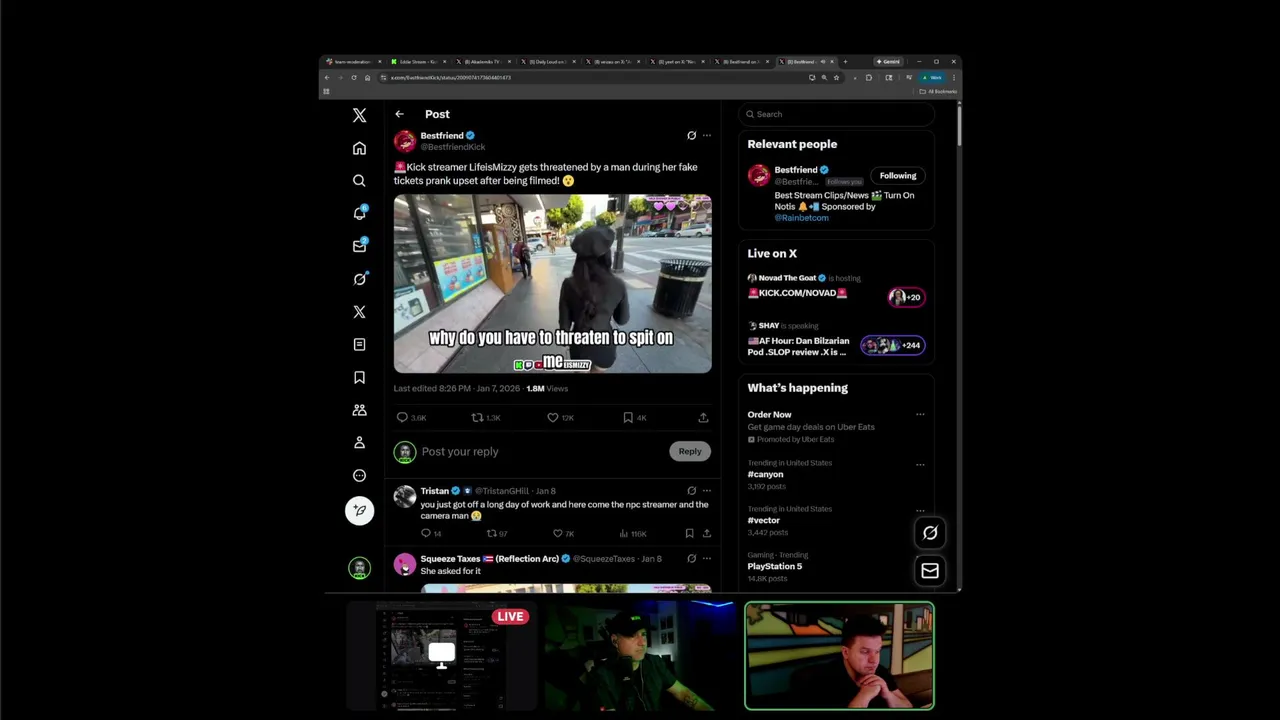Open Bestfriend profile name on post

[442, 135]
